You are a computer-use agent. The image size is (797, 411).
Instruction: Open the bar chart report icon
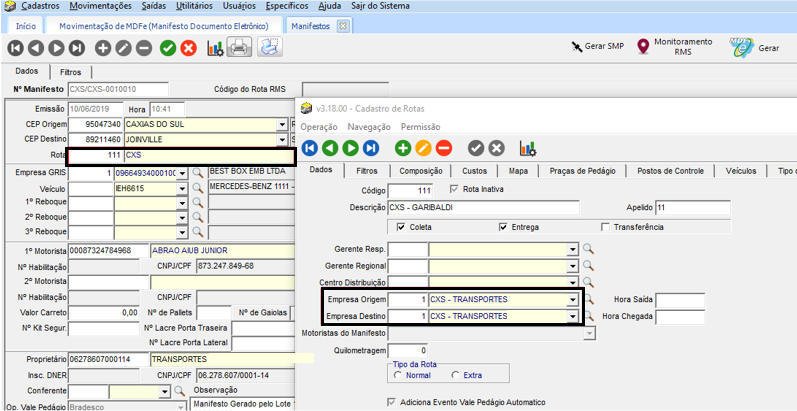tap(215, 48)
